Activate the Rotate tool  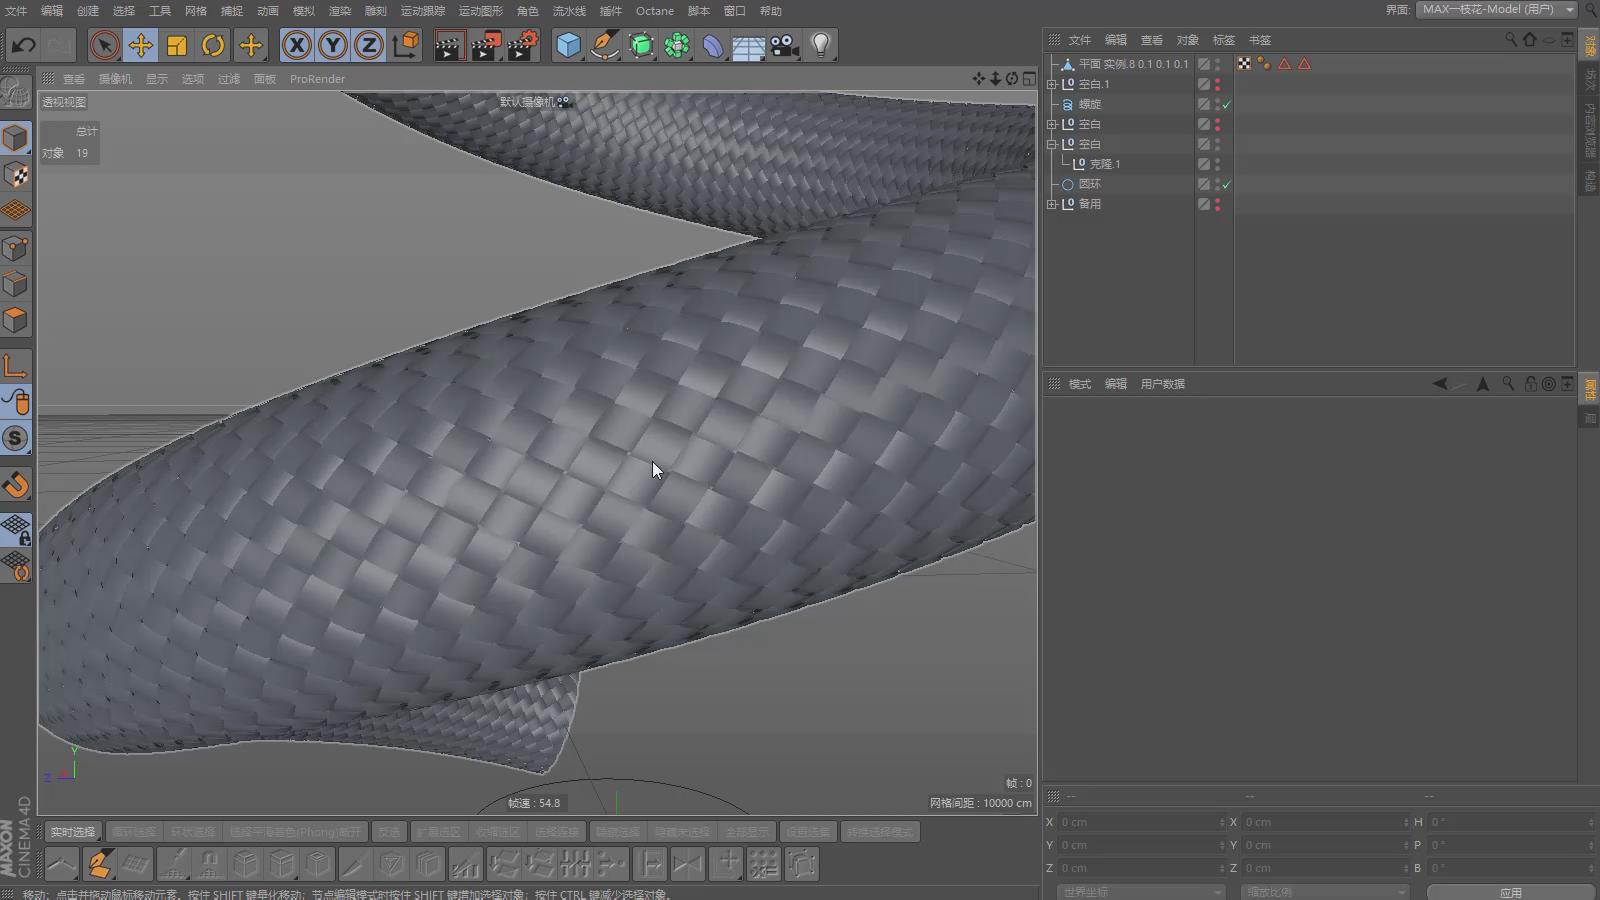click(x=213, y=45)
